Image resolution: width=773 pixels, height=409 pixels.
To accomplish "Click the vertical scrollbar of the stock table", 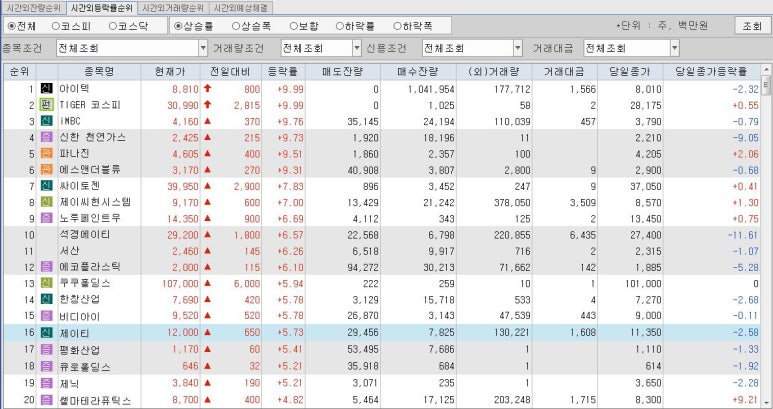I will coord(766,240).
